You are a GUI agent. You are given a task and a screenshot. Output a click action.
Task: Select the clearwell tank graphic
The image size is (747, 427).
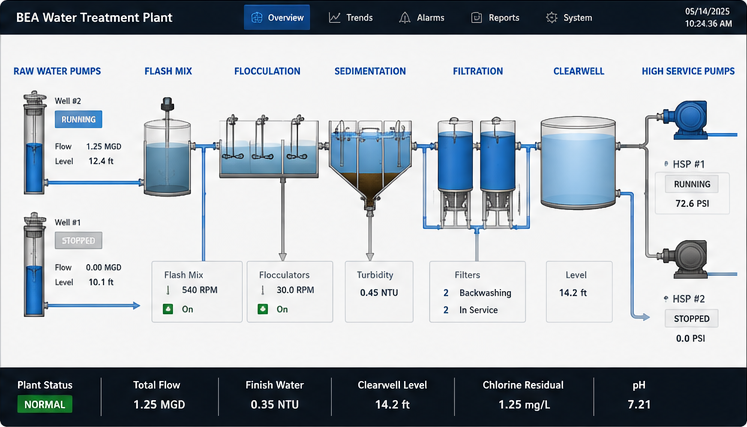click(578, 162)
